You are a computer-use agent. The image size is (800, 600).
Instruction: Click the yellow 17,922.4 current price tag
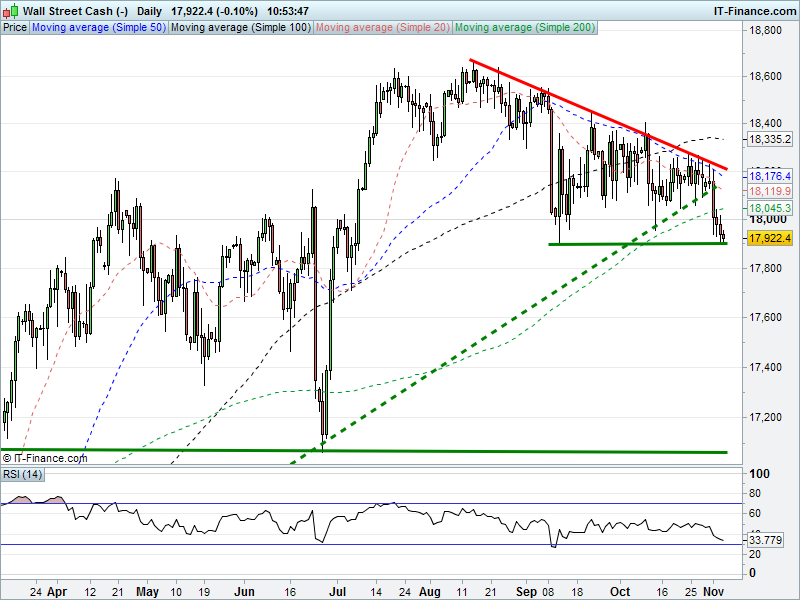point(769,238)
